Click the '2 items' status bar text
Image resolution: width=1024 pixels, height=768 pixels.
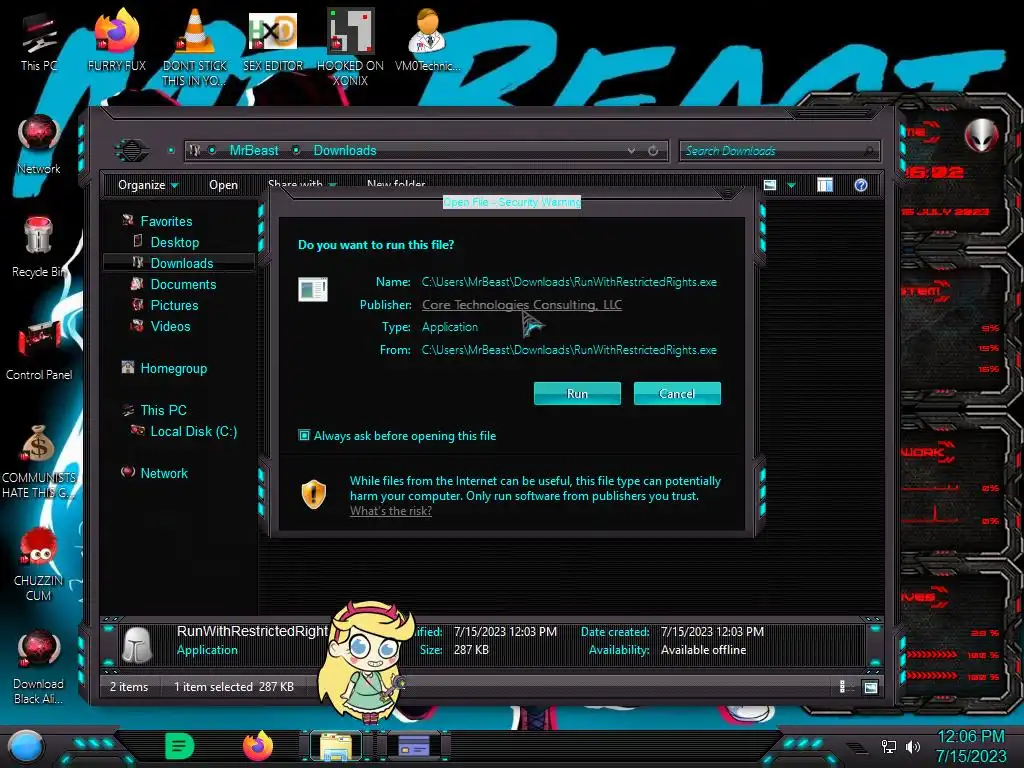point(129,687)
